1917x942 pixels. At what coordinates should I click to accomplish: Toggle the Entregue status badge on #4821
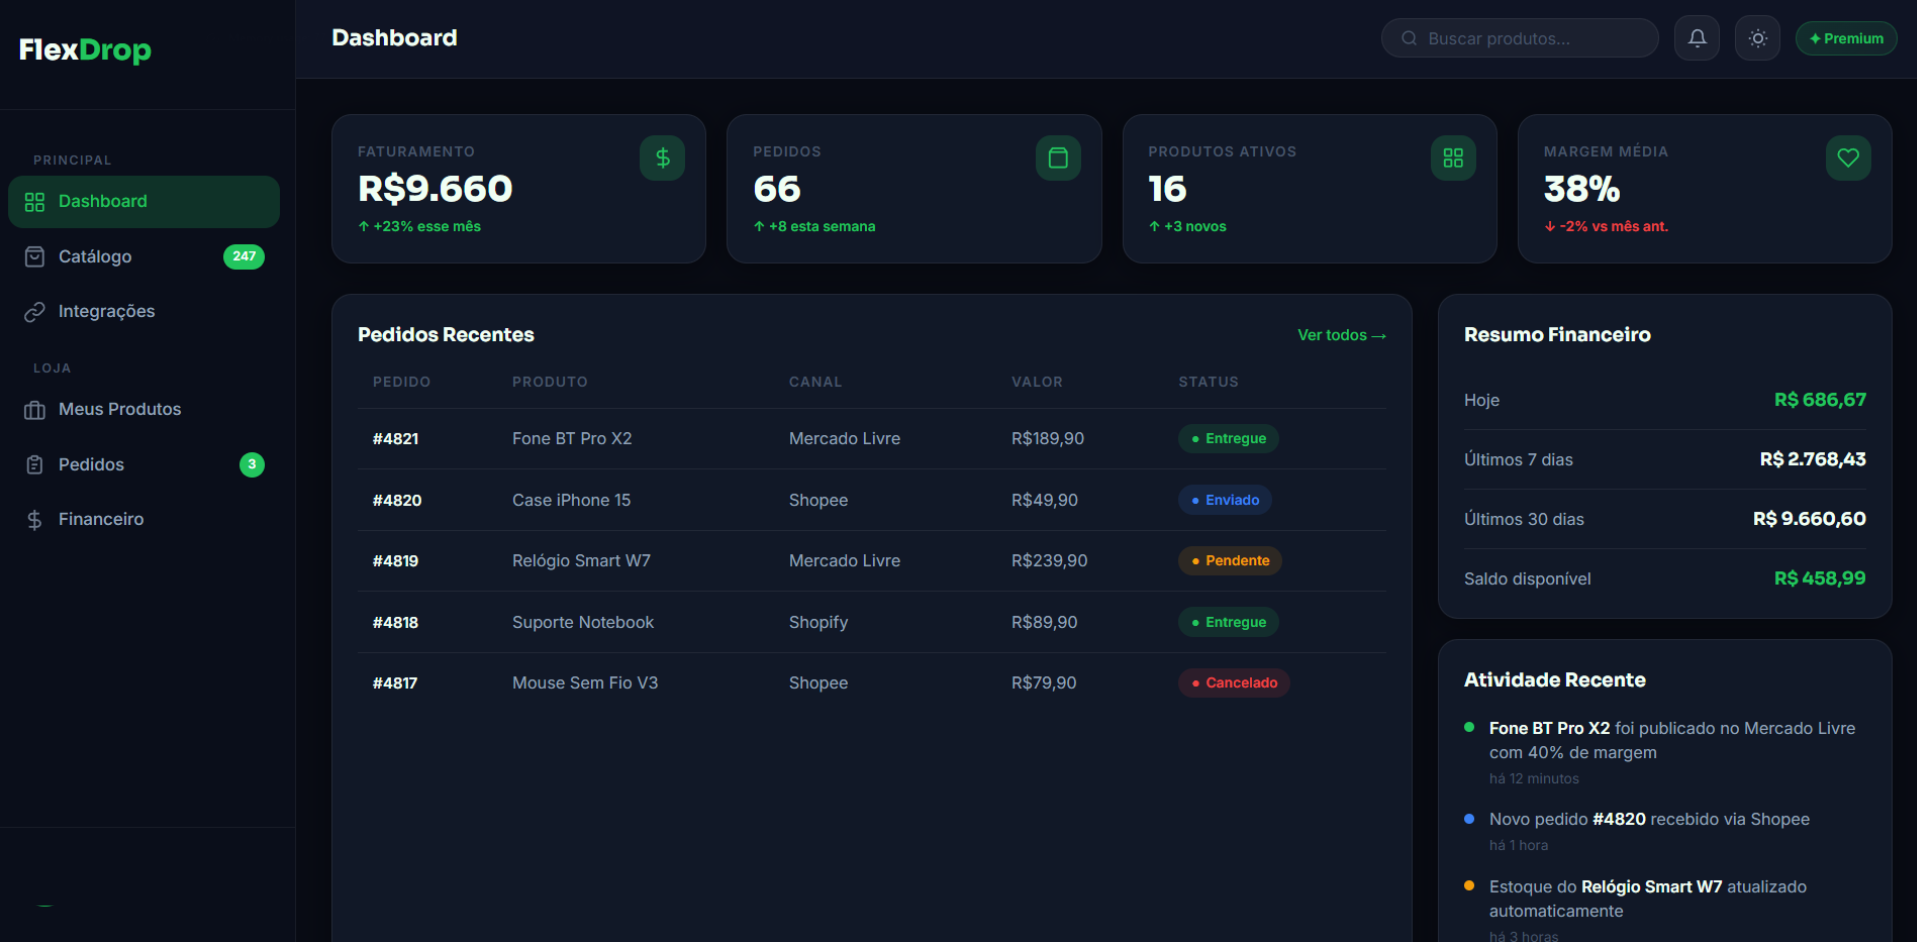(x=1228, y=438)
